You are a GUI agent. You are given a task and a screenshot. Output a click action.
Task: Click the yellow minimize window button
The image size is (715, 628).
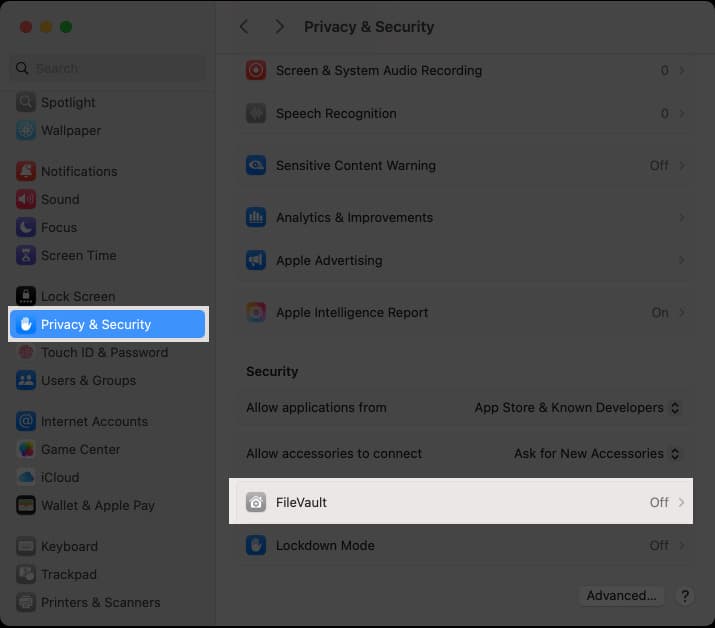click(46, 27)
